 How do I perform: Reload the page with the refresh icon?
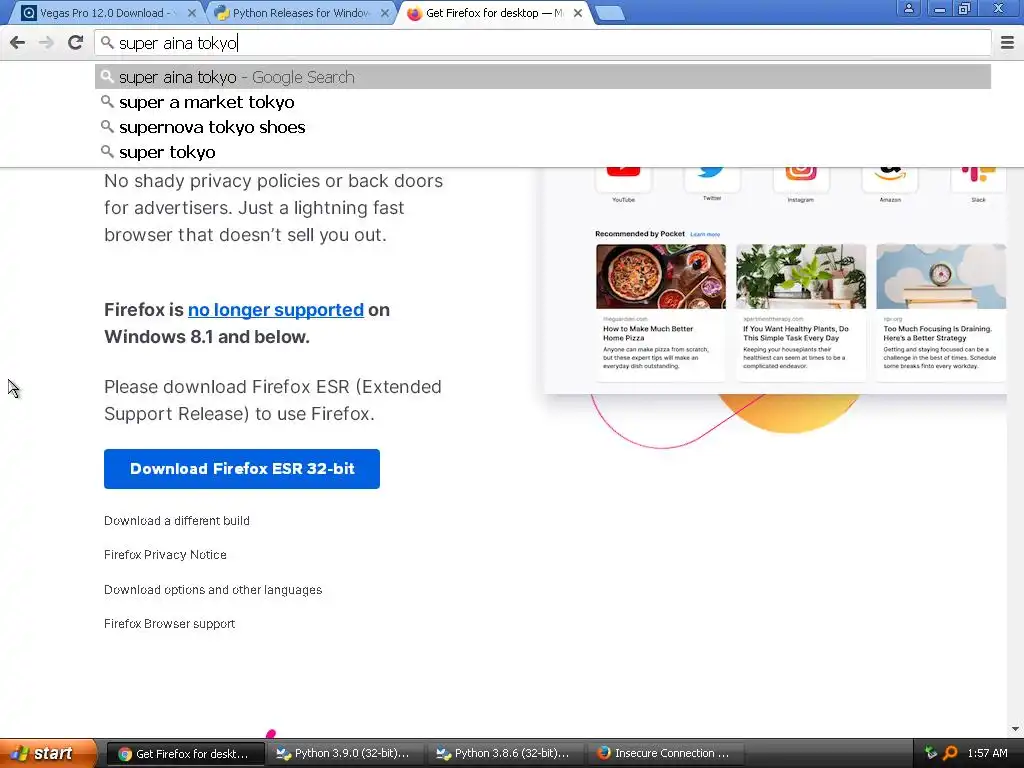(76, 43)
